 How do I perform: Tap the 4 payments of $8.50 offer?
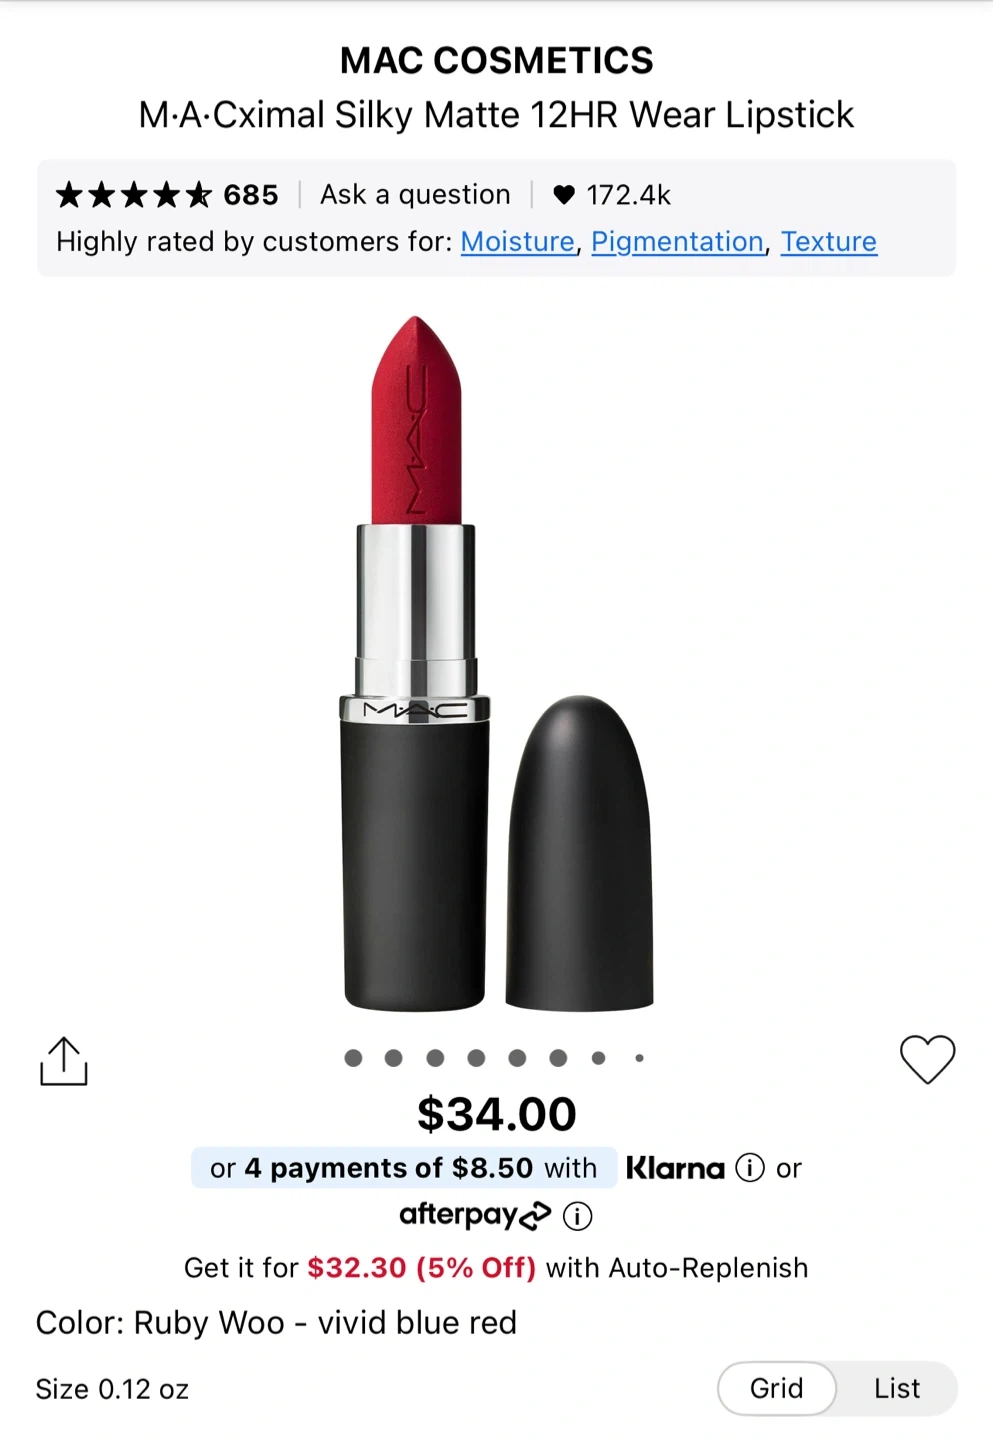[403, 1168]
